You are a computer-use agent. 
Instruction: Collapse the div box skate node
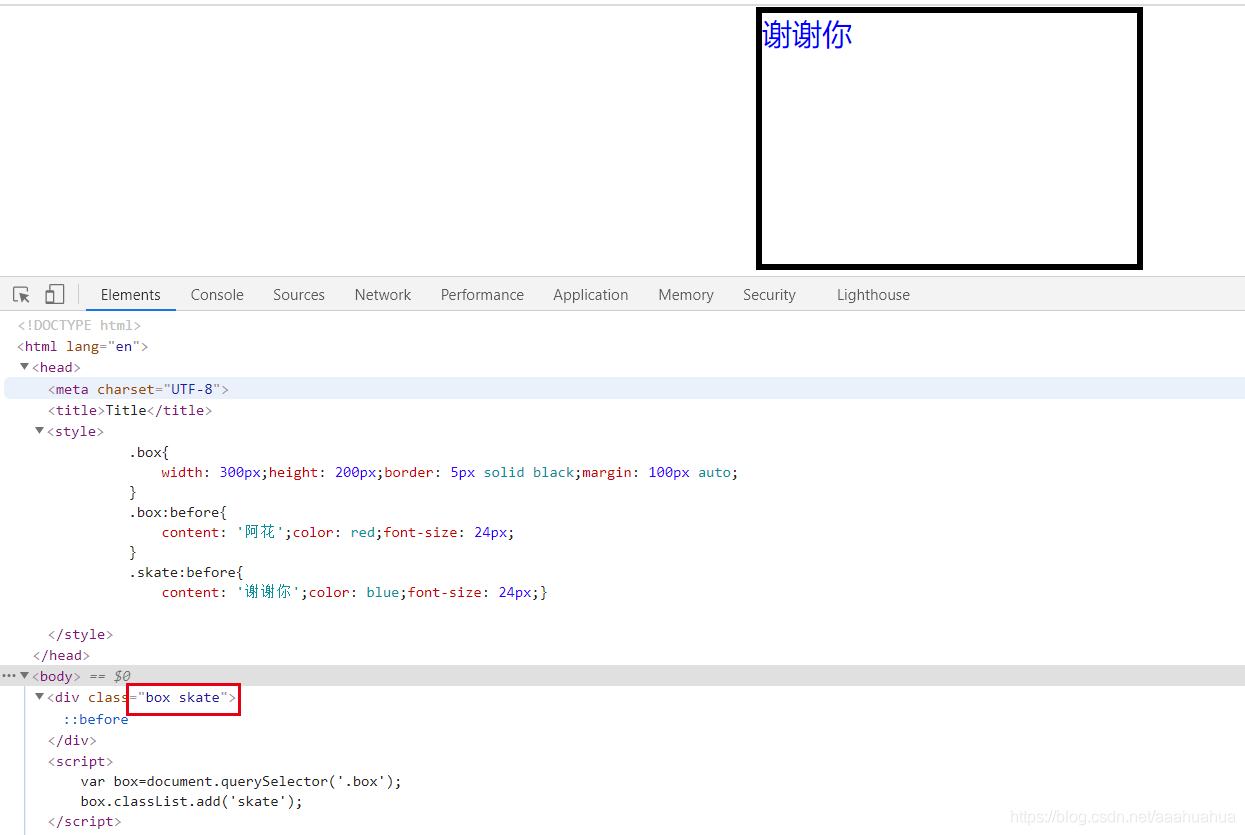40,697
